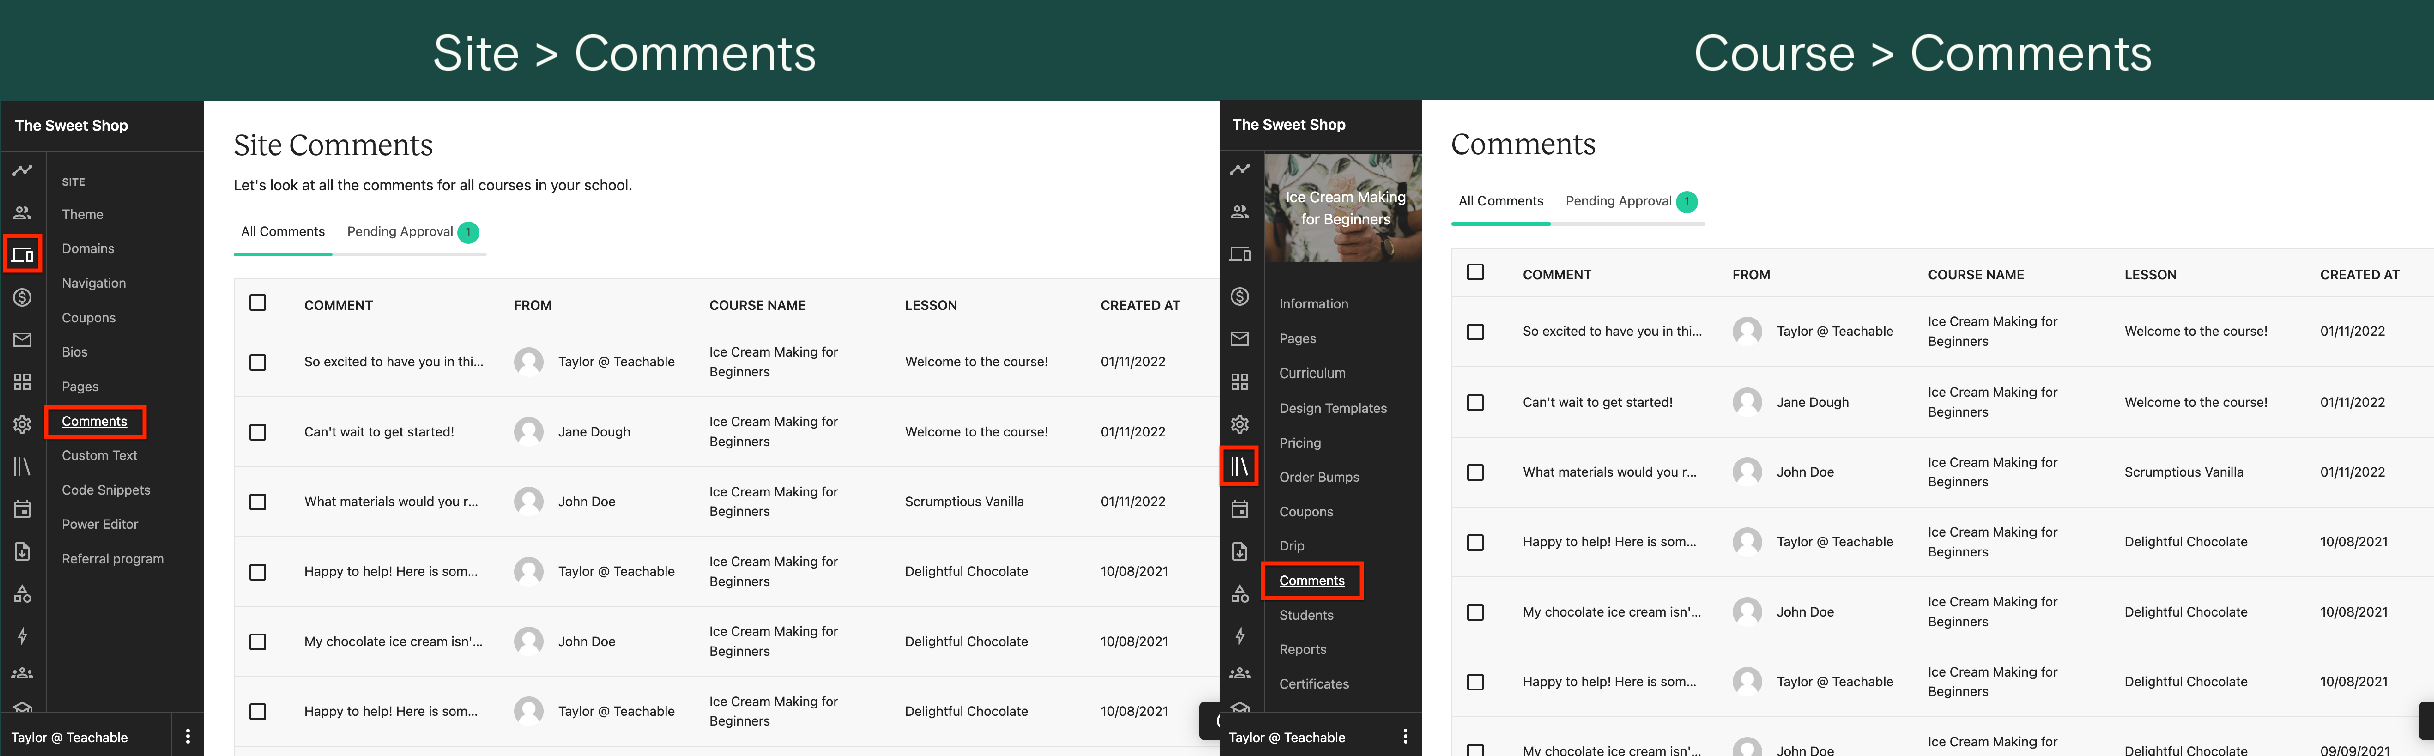Open the dashboard trend icon in Site Comments sidebar
This screenshot has width=2434, height=756.
22,170
